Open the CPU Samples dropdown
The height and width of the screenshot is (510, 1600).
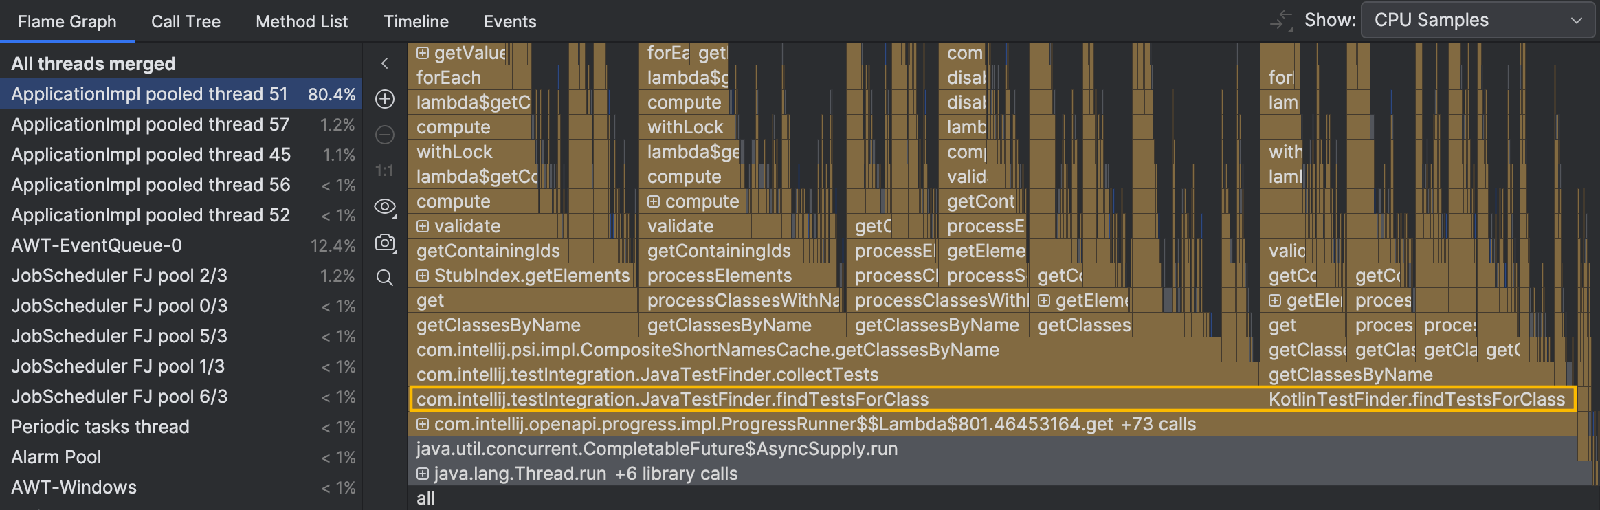pos(1478,20)
